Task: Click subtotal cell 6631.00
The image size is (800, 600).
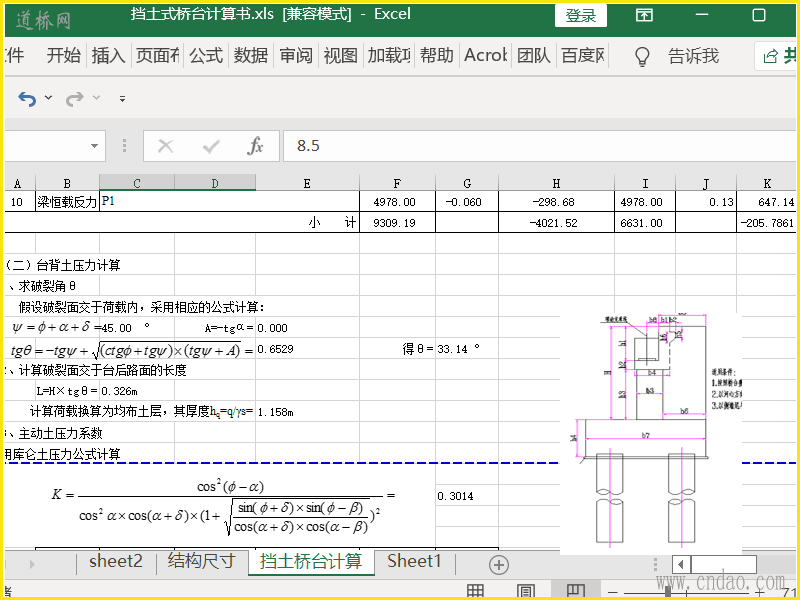Action: pyautogui.click(x=645, y=223)
